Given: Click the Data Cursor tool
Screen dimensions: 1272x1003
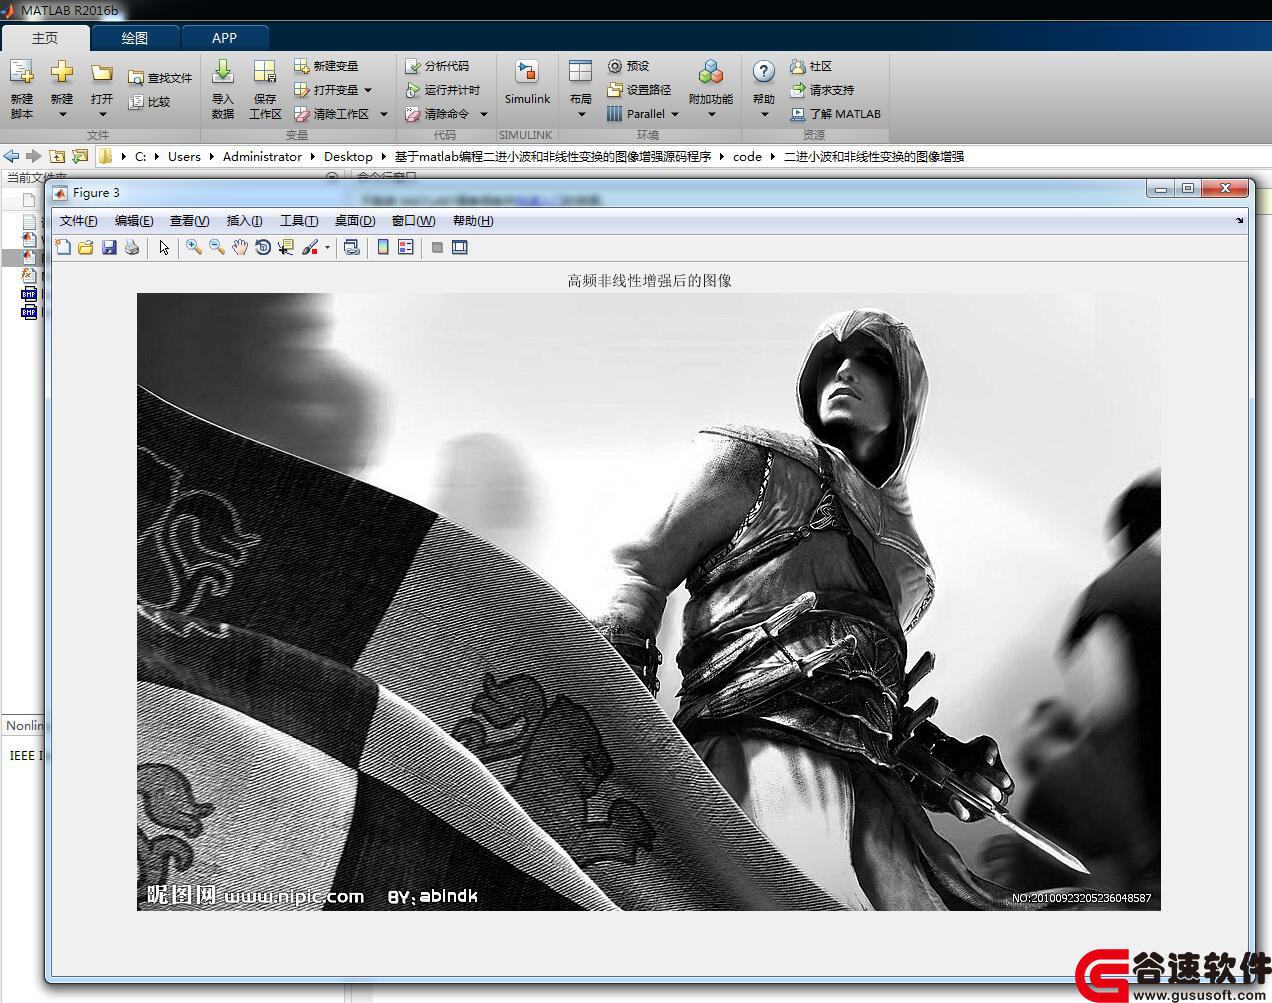Looking at the screenshot, I should pos(286,247).
